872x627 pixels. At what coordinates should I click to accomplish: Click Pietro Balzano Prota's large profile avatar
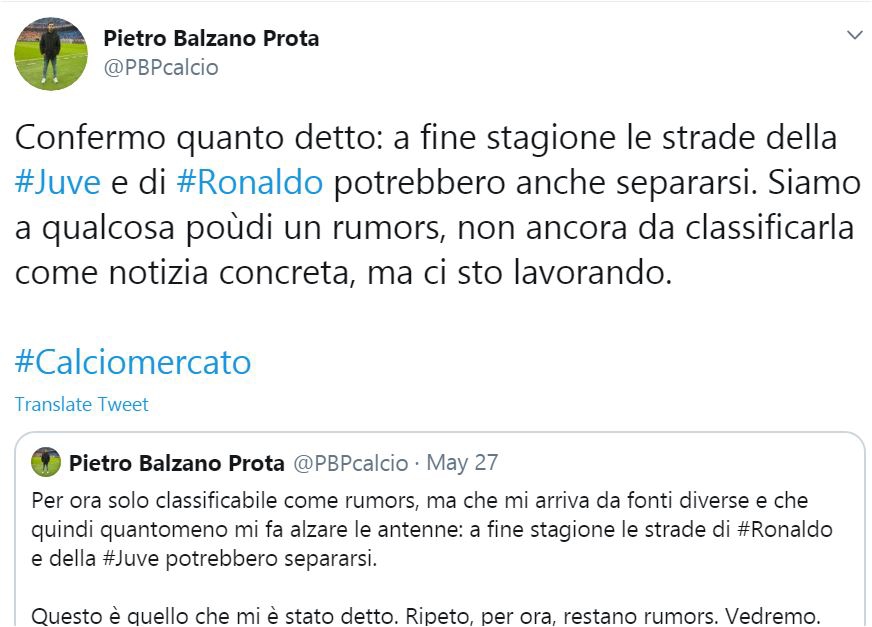tap(50, 53)
